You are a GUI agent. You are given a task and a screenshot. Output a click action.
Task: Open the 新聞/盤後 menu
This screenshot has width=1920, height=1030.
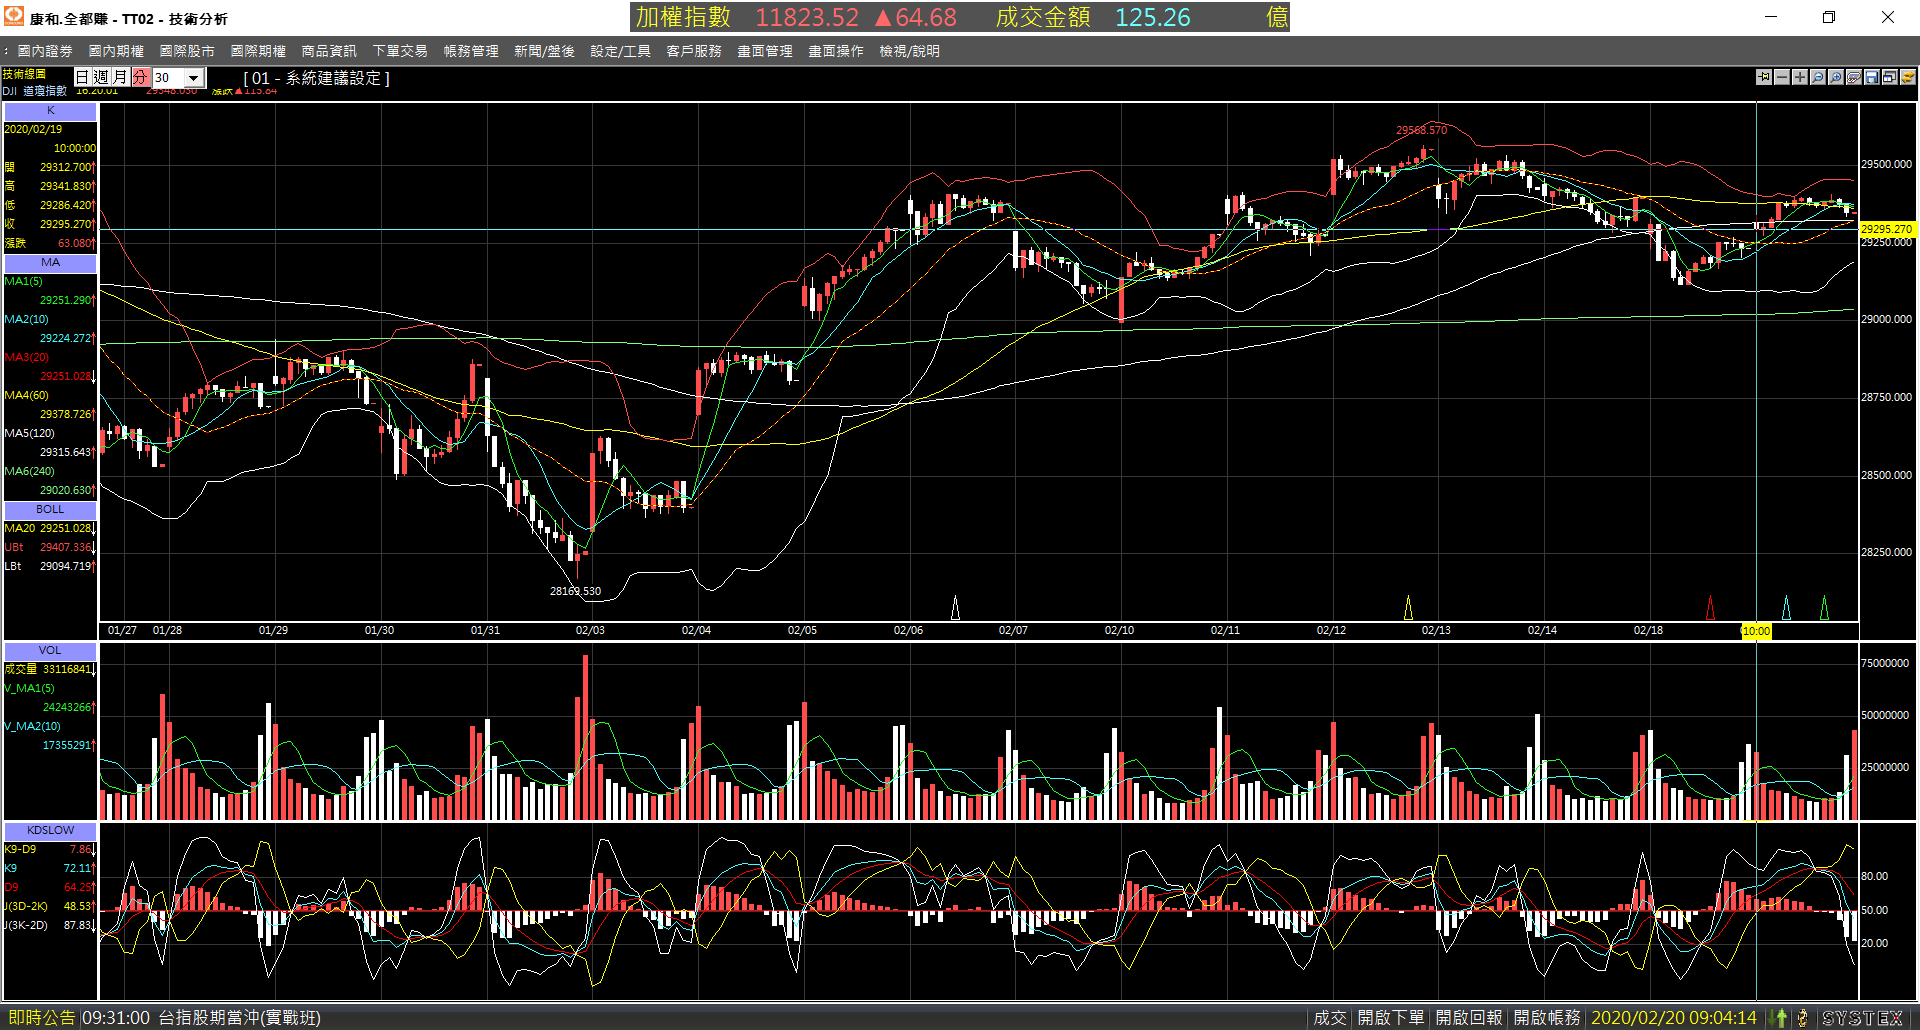pyautogui.click(x=544, y=51)
